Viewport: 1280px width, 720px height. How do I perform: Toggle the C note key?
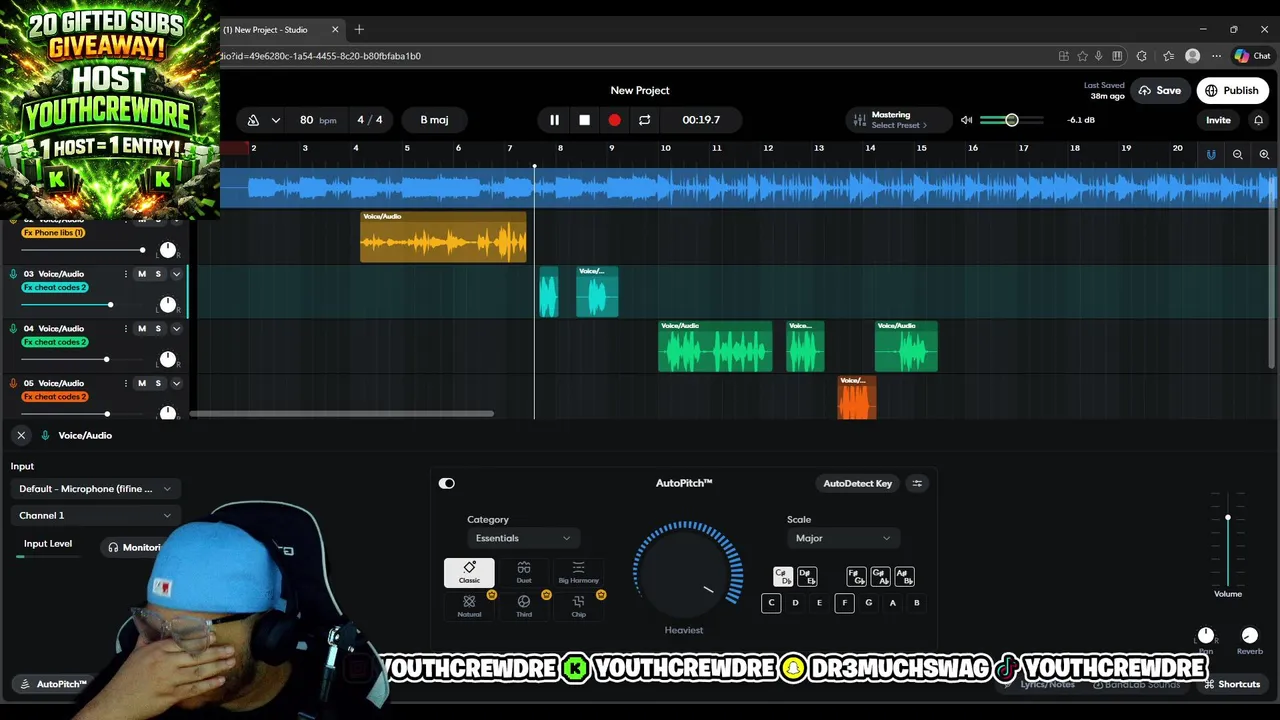[771, 603]
